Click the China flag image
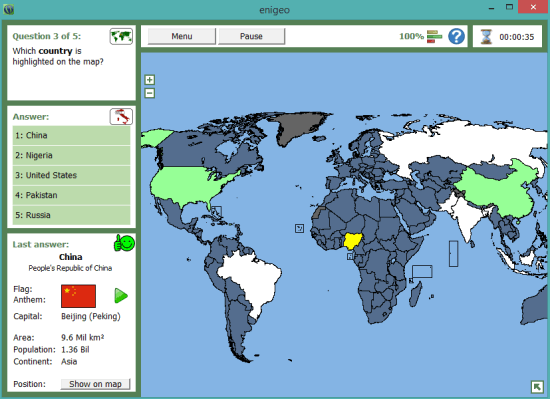This screenshot has height=399, width=550. point(78,296)
